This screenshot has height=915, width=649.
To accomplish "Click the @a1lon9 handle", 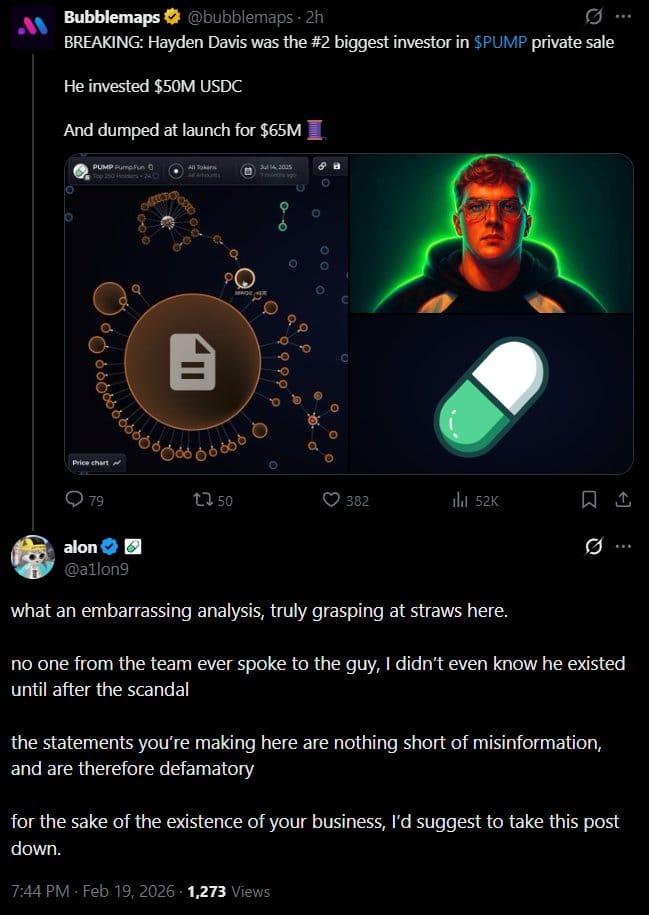I will point(96,569).
